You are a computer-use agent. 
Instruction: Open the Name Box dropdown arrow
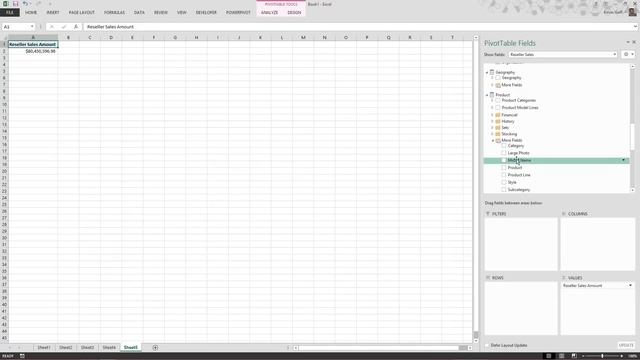(x=32, y=27)
